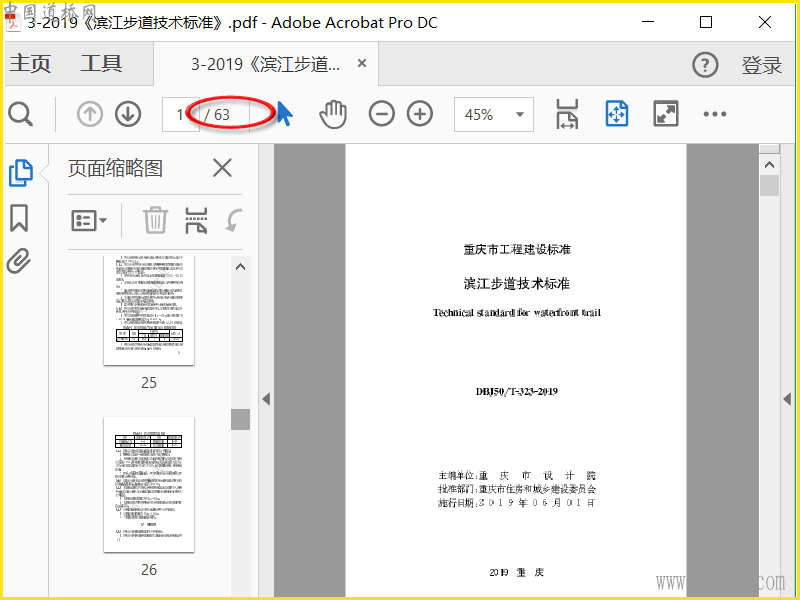Open the Page Thumbnails sidebar icon

(x=21, y=173)
